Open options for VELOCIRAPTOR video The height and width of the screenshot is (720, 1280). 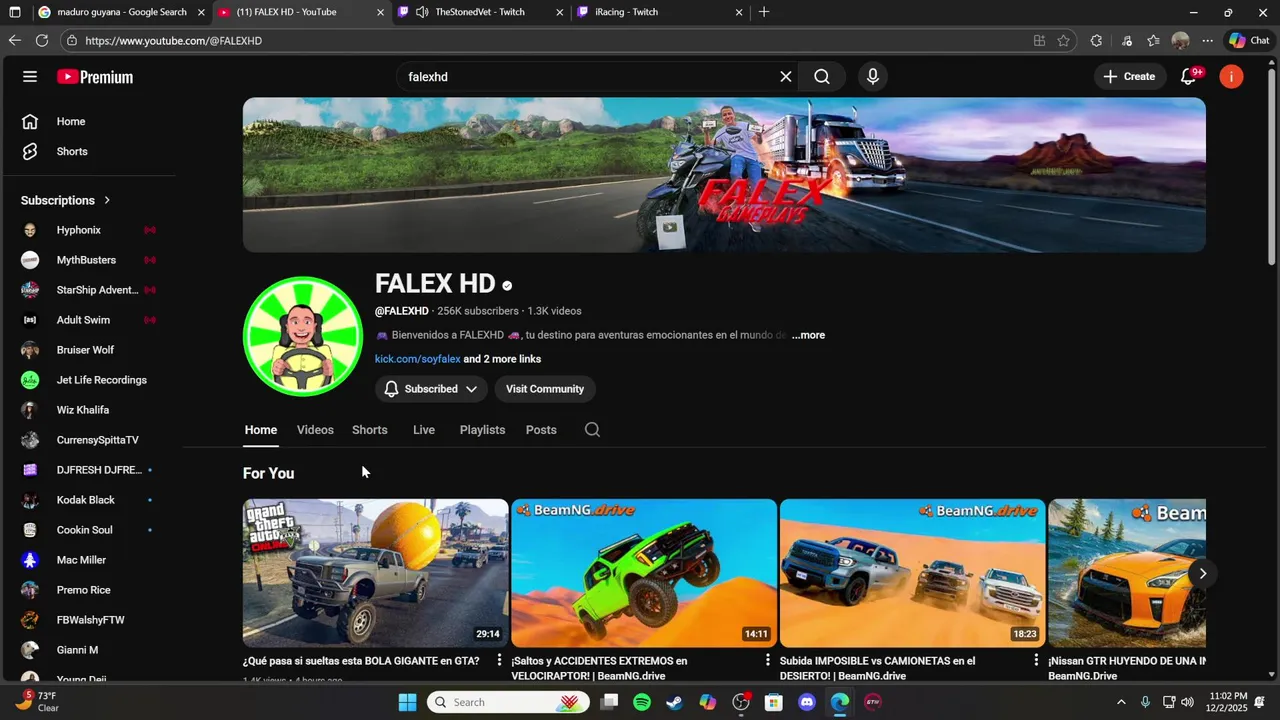click(x=768, y=661)
